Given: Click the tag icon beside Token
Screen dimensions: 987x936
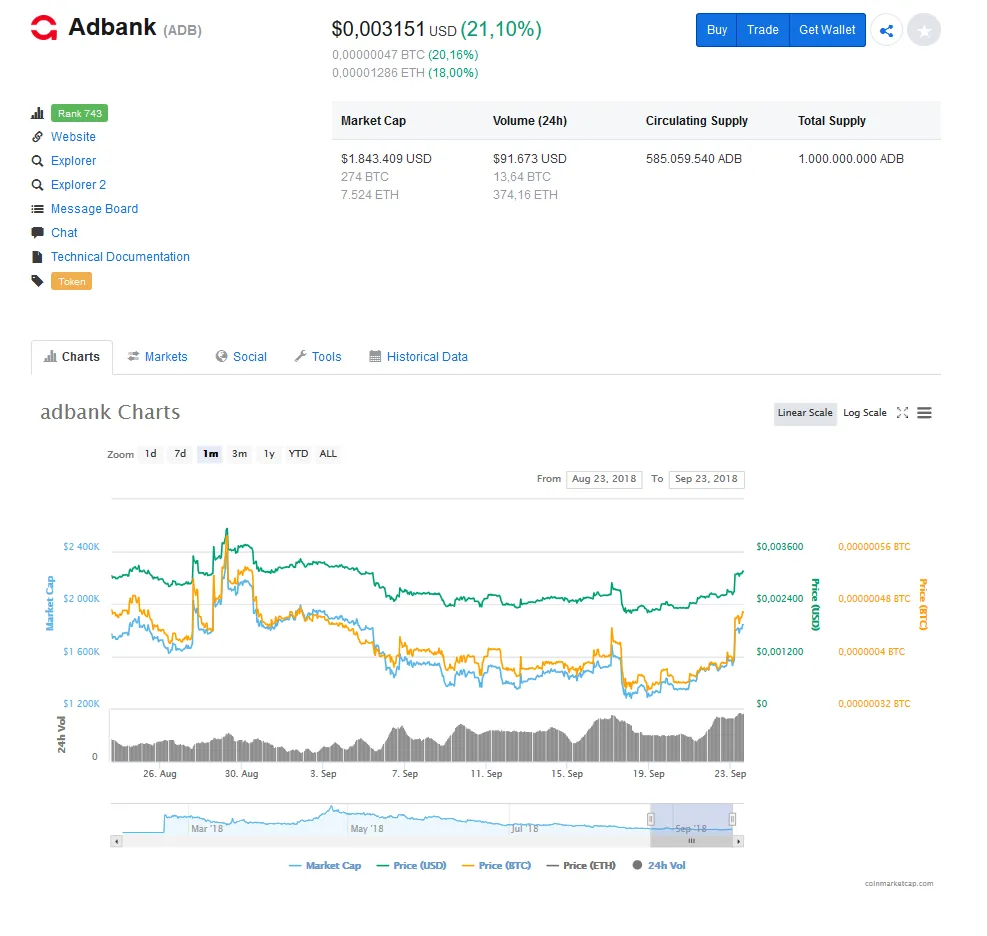Looking at the screenshot, I should coord(37,281).
